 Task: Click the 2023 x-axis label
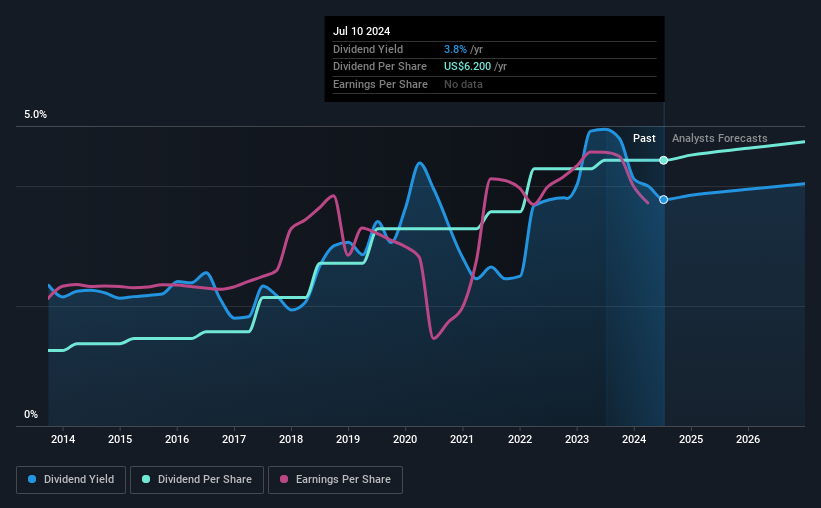click(577, 439)
